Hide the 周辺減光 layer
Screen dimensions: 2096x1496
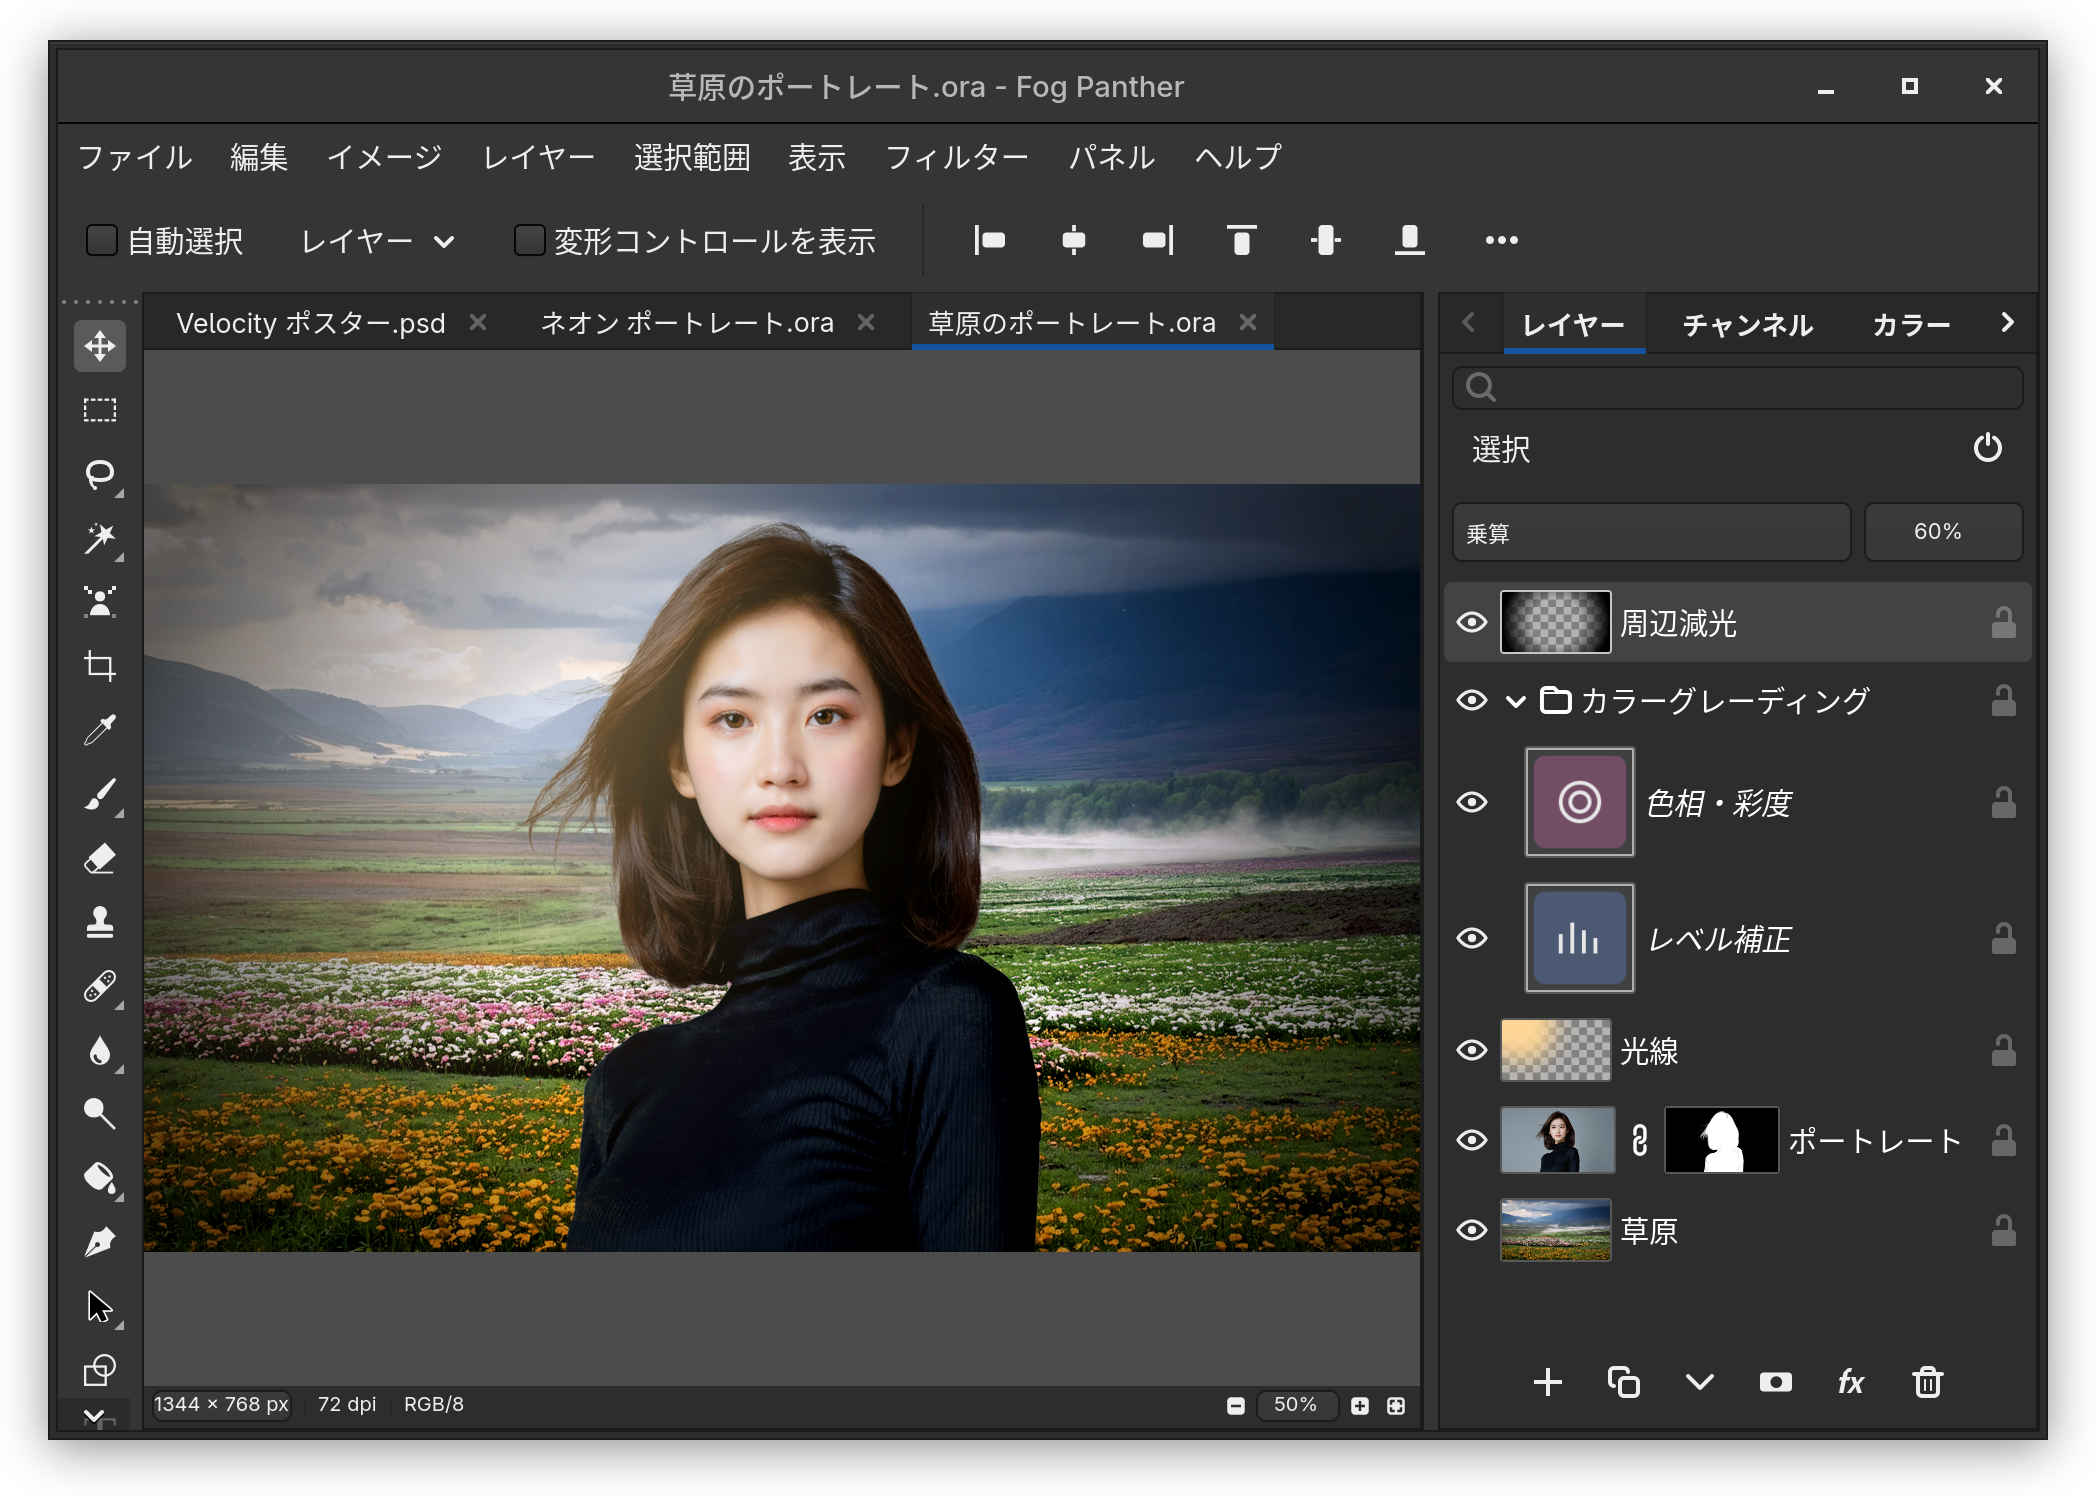click(1472, 622)
